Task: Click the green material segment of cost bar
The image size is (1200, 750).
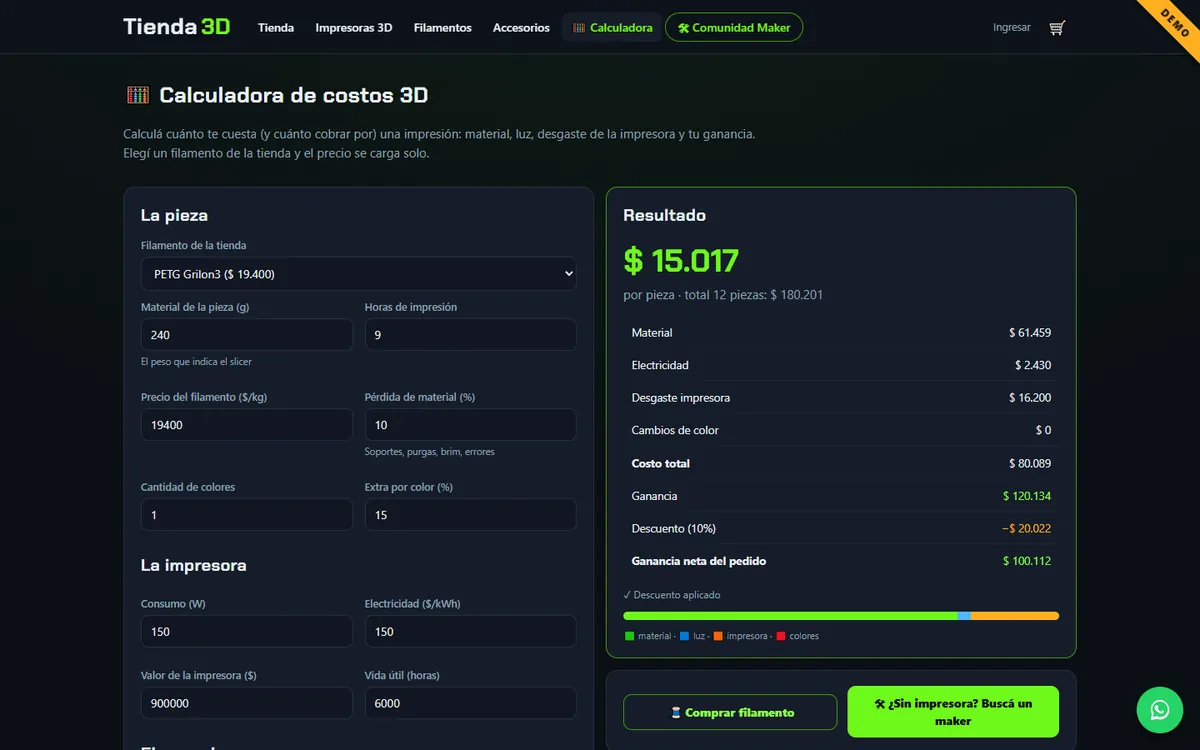Action: coord(790,616)
